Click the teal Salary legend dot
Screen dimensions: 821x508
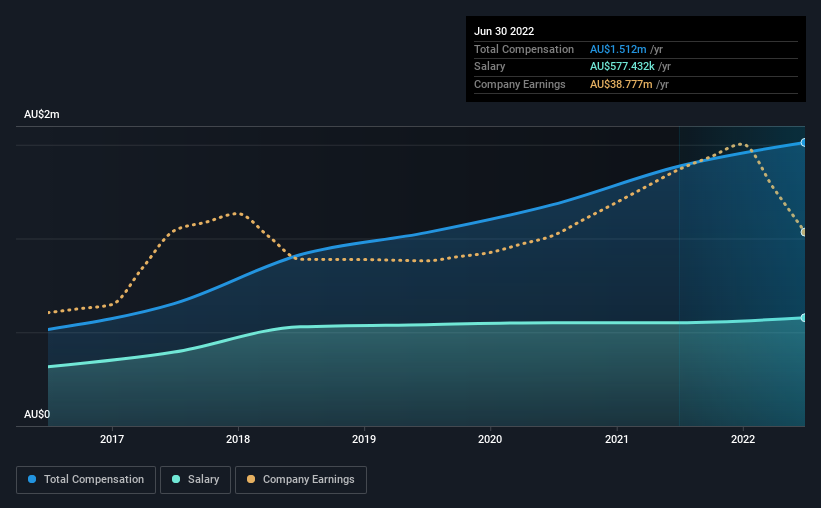(x=176, y=479)
